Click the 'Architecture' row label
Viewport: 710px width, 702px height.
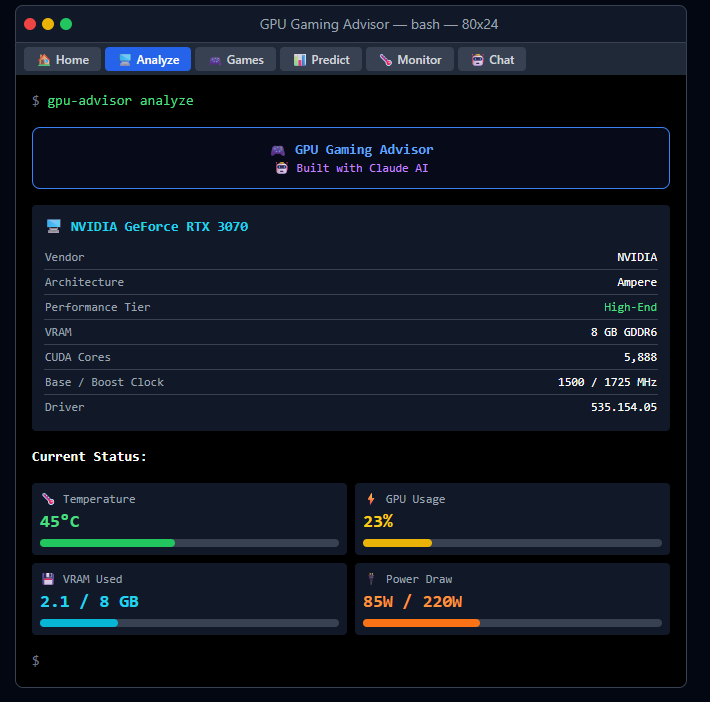[x=84, y=282]
